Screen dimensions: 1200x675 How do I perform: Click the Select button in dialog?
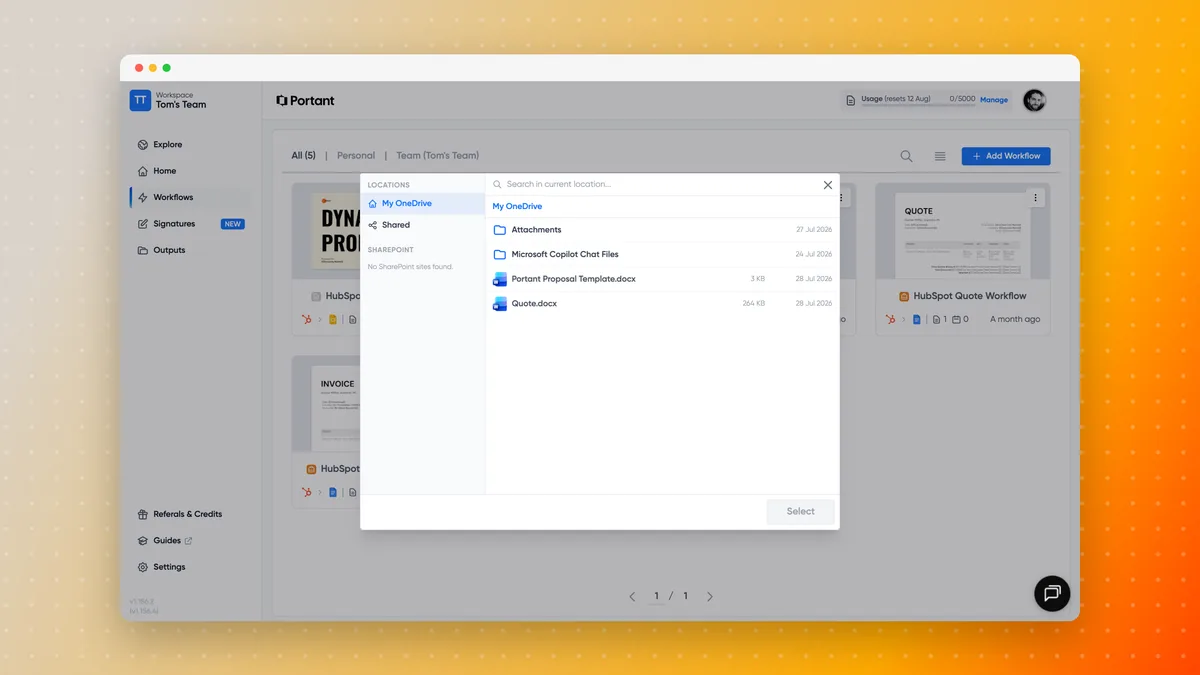800,511
